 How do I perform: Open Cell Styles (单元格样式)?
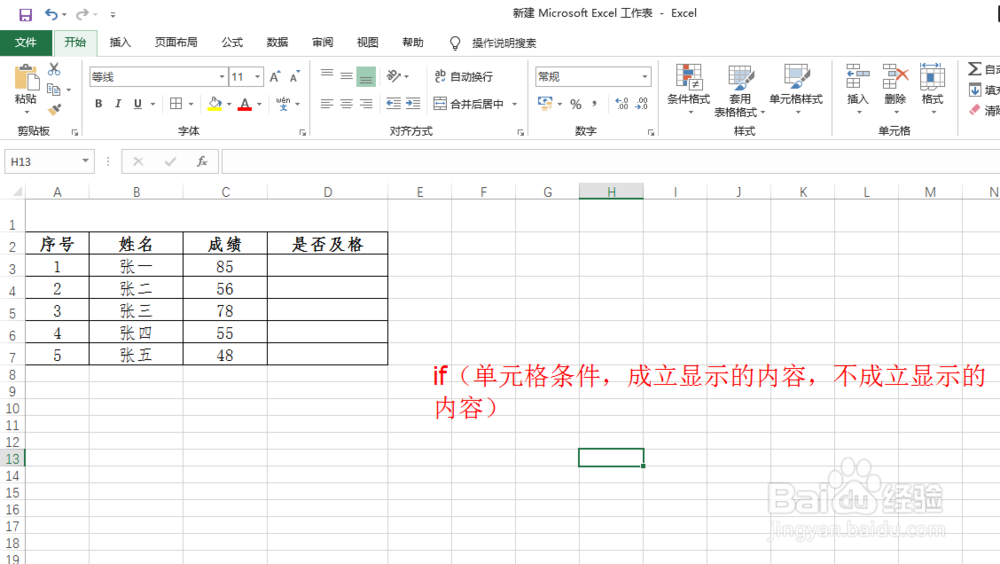pos(796,89)
